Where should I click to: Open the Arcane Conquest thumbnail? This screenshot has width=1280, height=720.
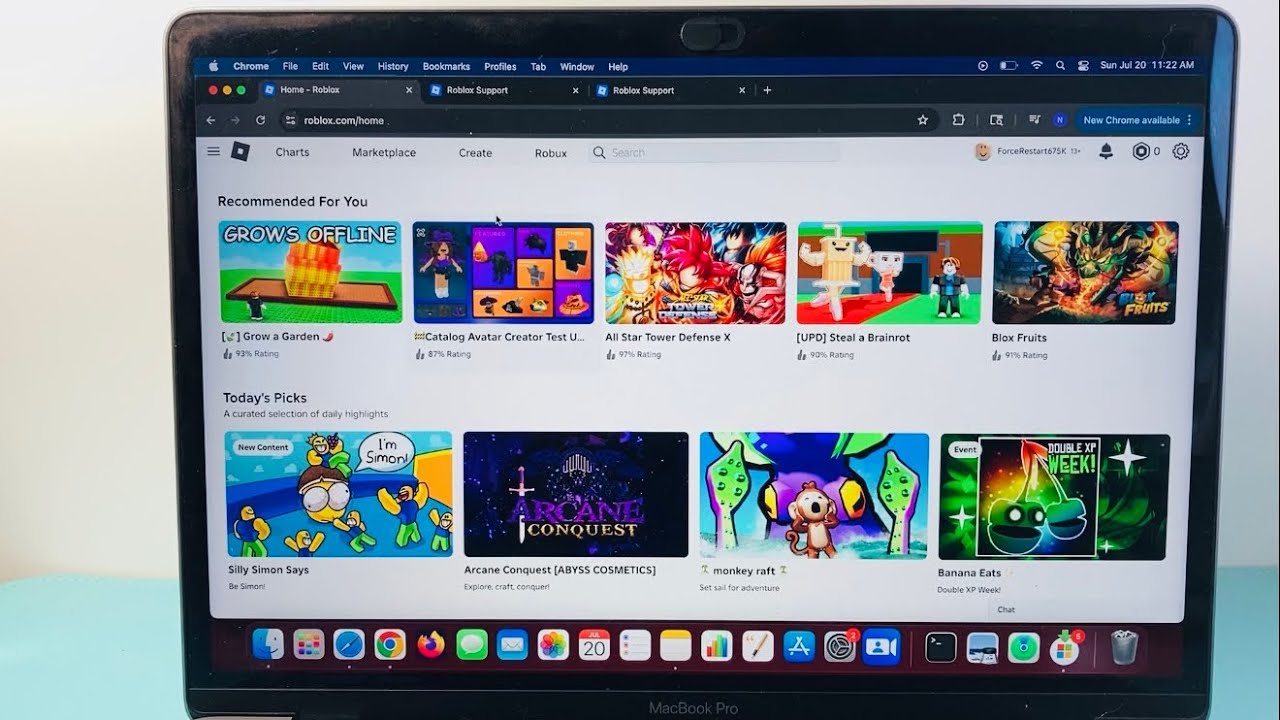click(x=576, y=494)
